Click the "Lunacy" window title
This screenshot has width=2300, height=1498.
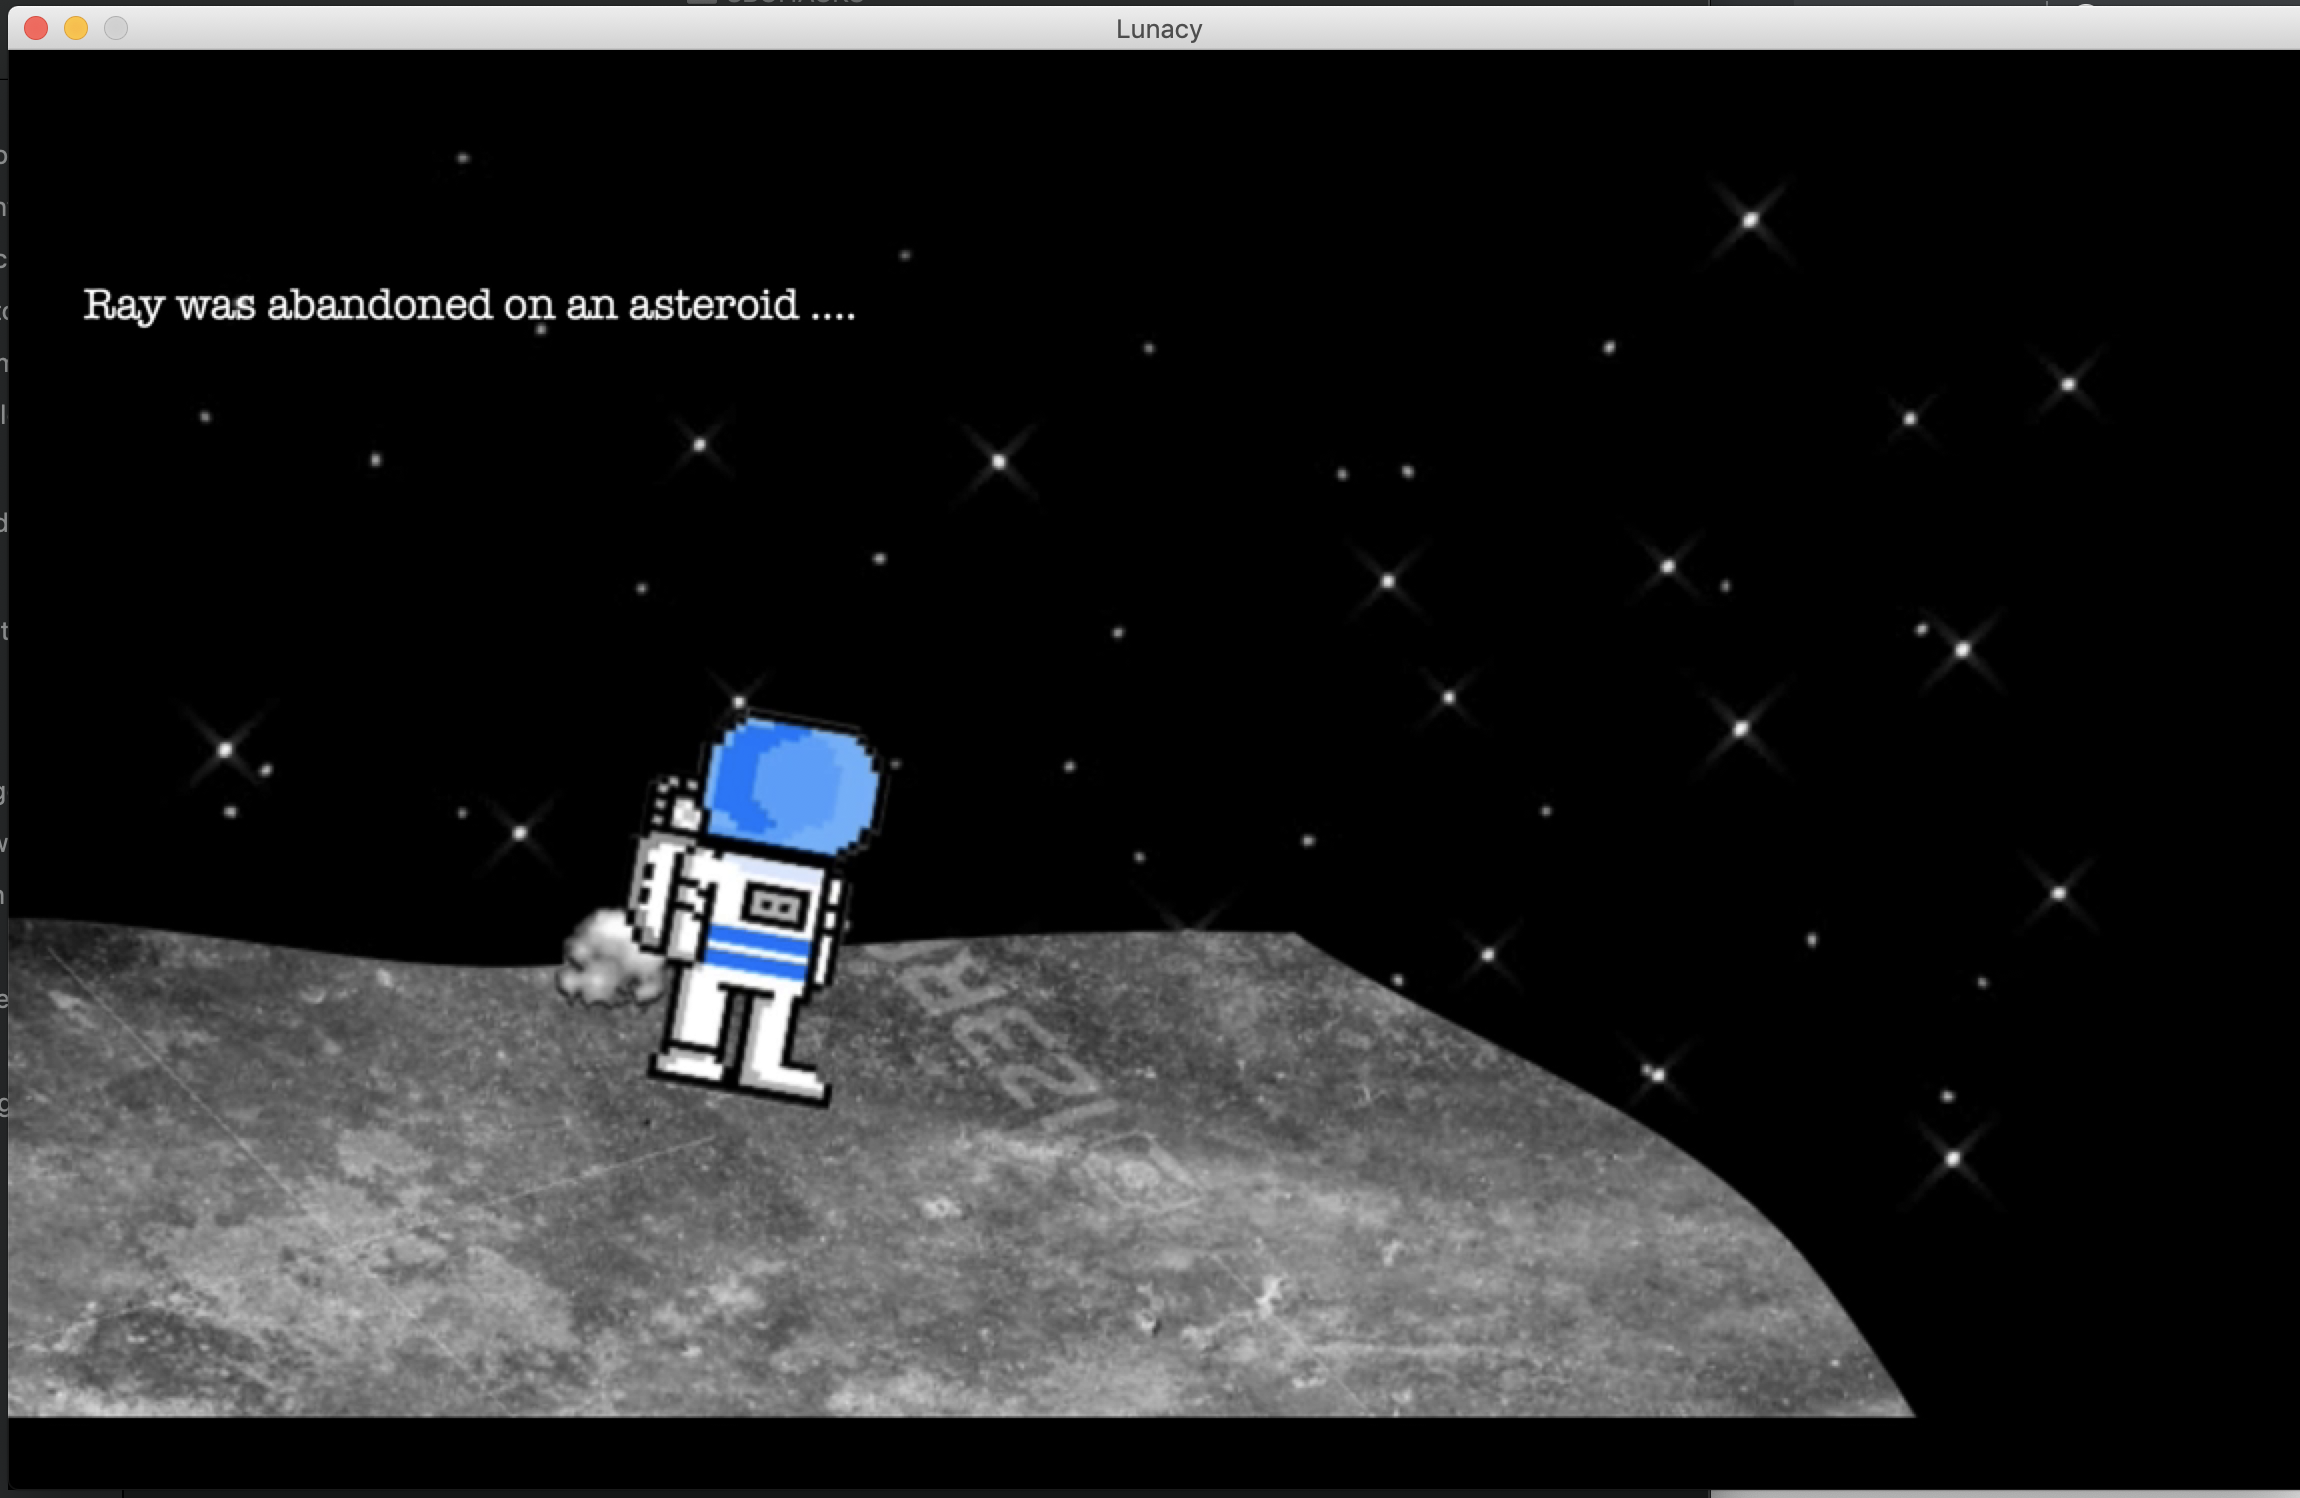(1158, 29)
